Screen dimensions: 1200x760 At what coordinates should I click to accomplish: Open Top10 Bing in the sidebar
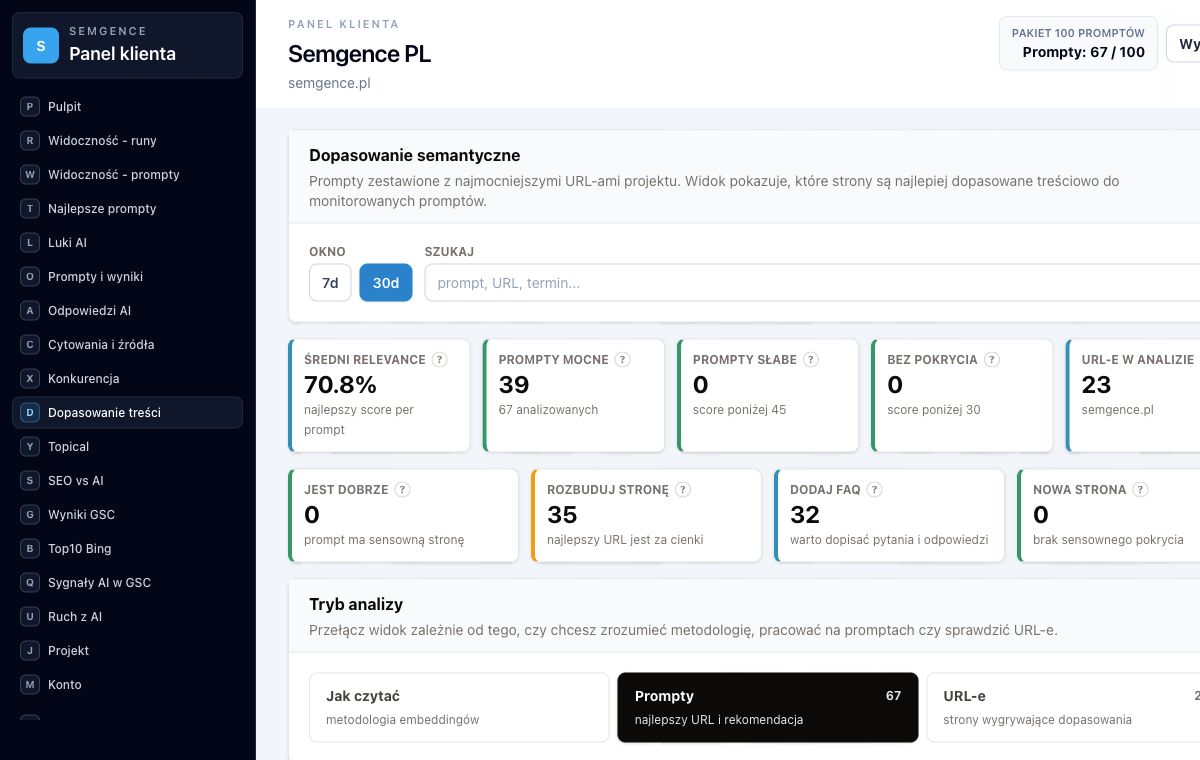127,548
